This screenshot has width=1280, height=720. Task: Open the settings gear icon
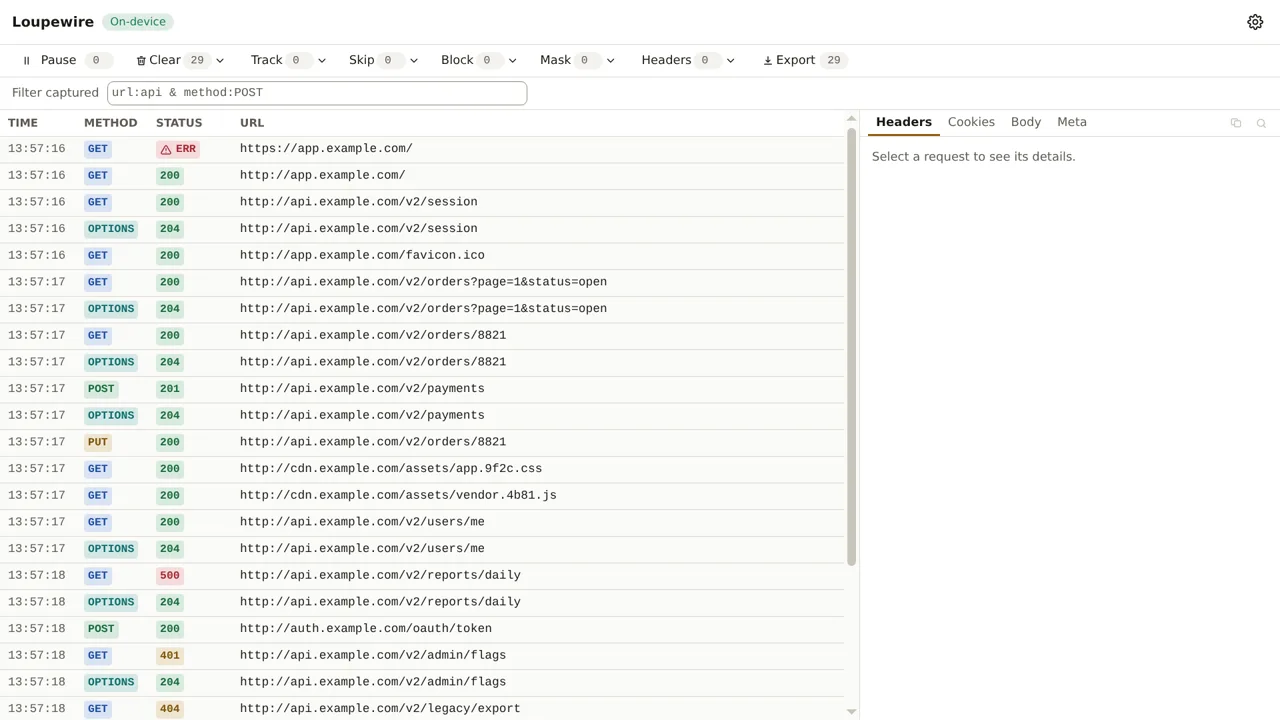[x=1255, y=22]
